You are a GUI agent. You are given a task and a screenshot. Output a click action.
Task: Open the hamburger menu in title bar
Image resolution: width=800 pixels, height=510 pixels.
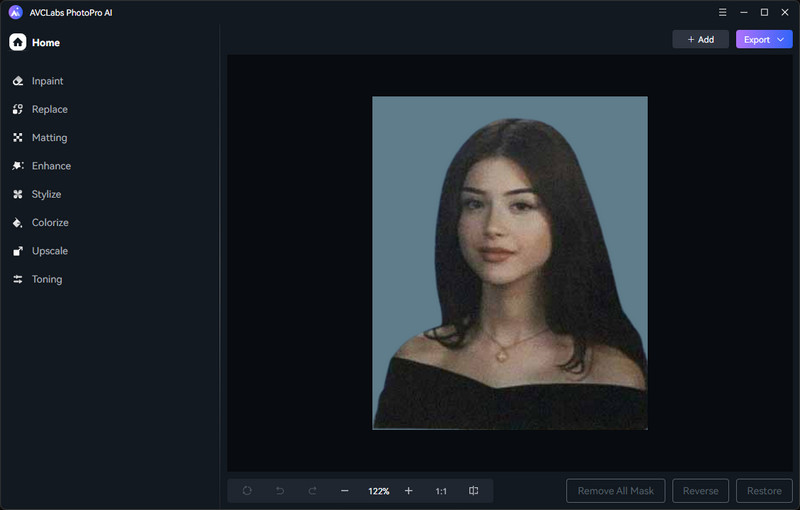(722, 12)
